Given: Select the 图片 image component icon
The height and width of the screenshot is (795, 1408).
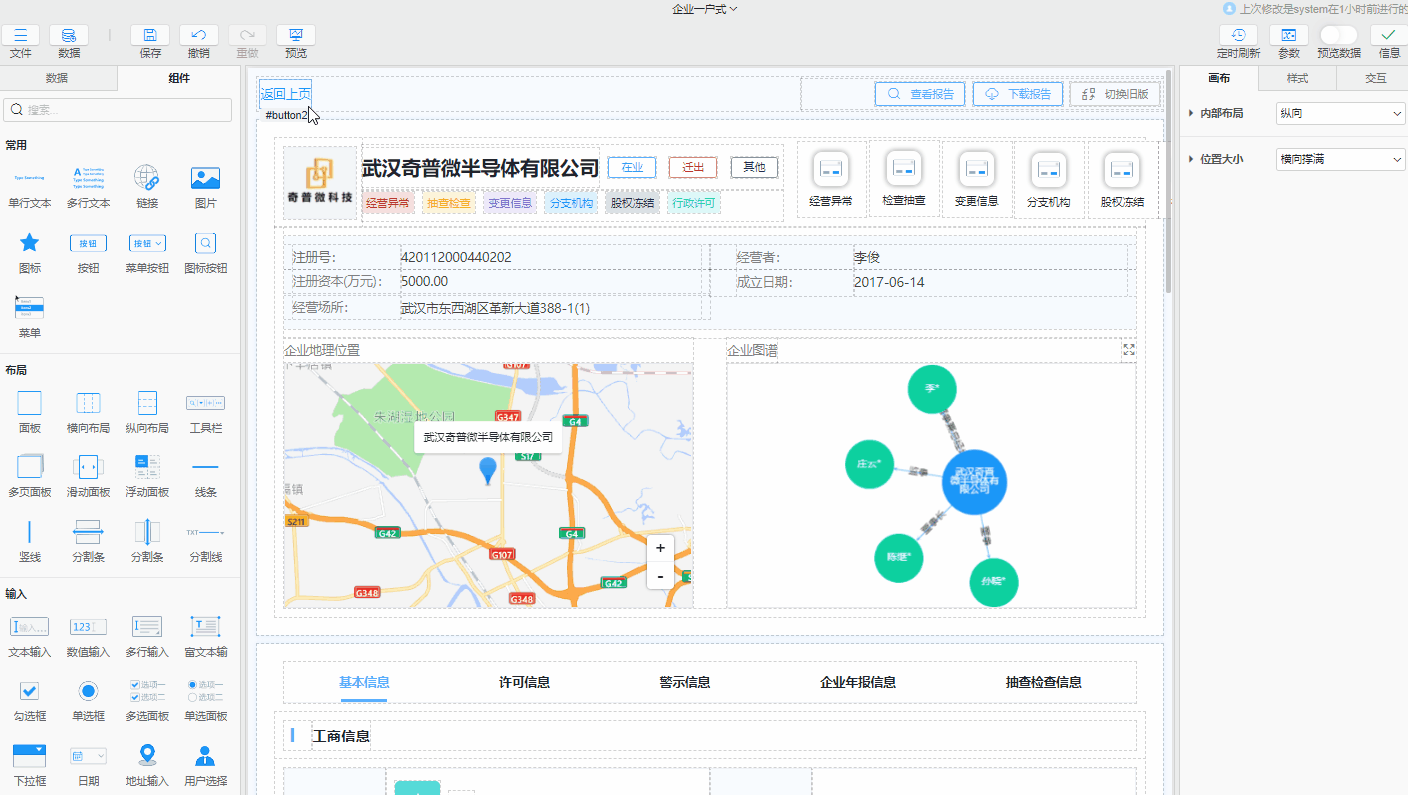Looking at the screenshot, I should coord(205,179).
